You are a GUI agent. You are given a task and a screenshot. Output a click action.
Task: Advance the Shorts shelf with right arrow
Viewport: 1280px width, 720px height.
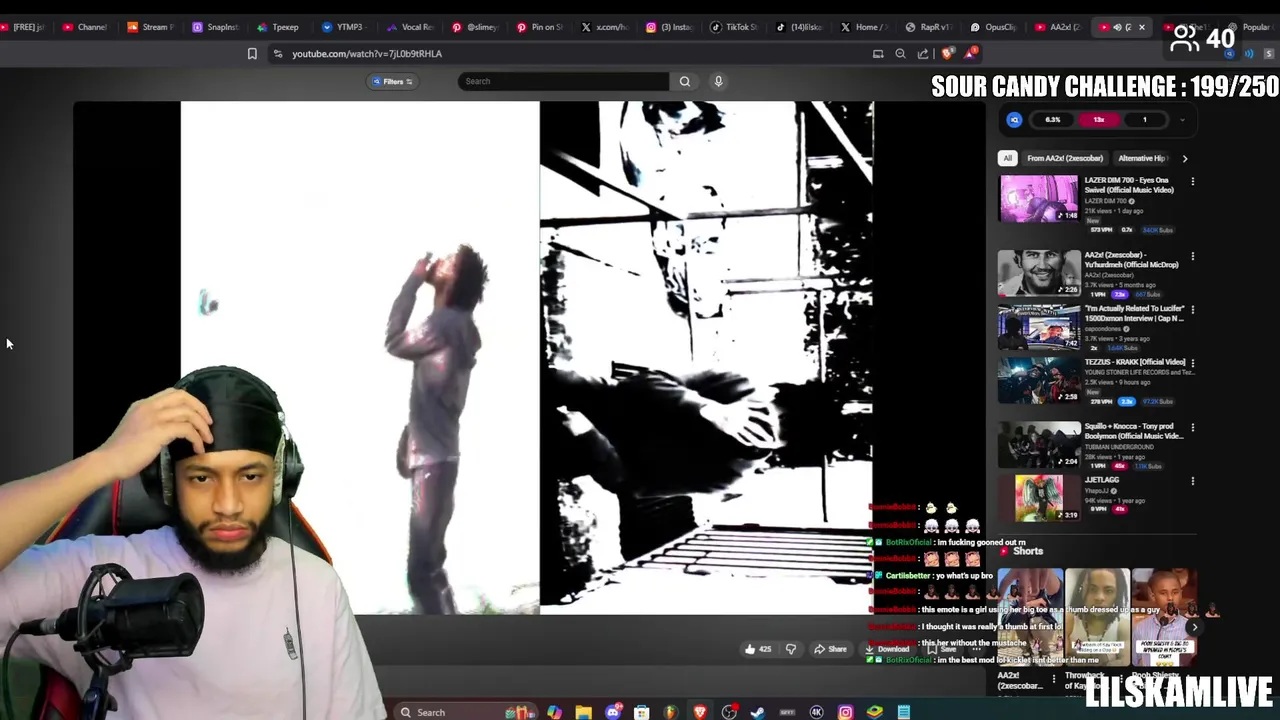(x=1194, y=627)
